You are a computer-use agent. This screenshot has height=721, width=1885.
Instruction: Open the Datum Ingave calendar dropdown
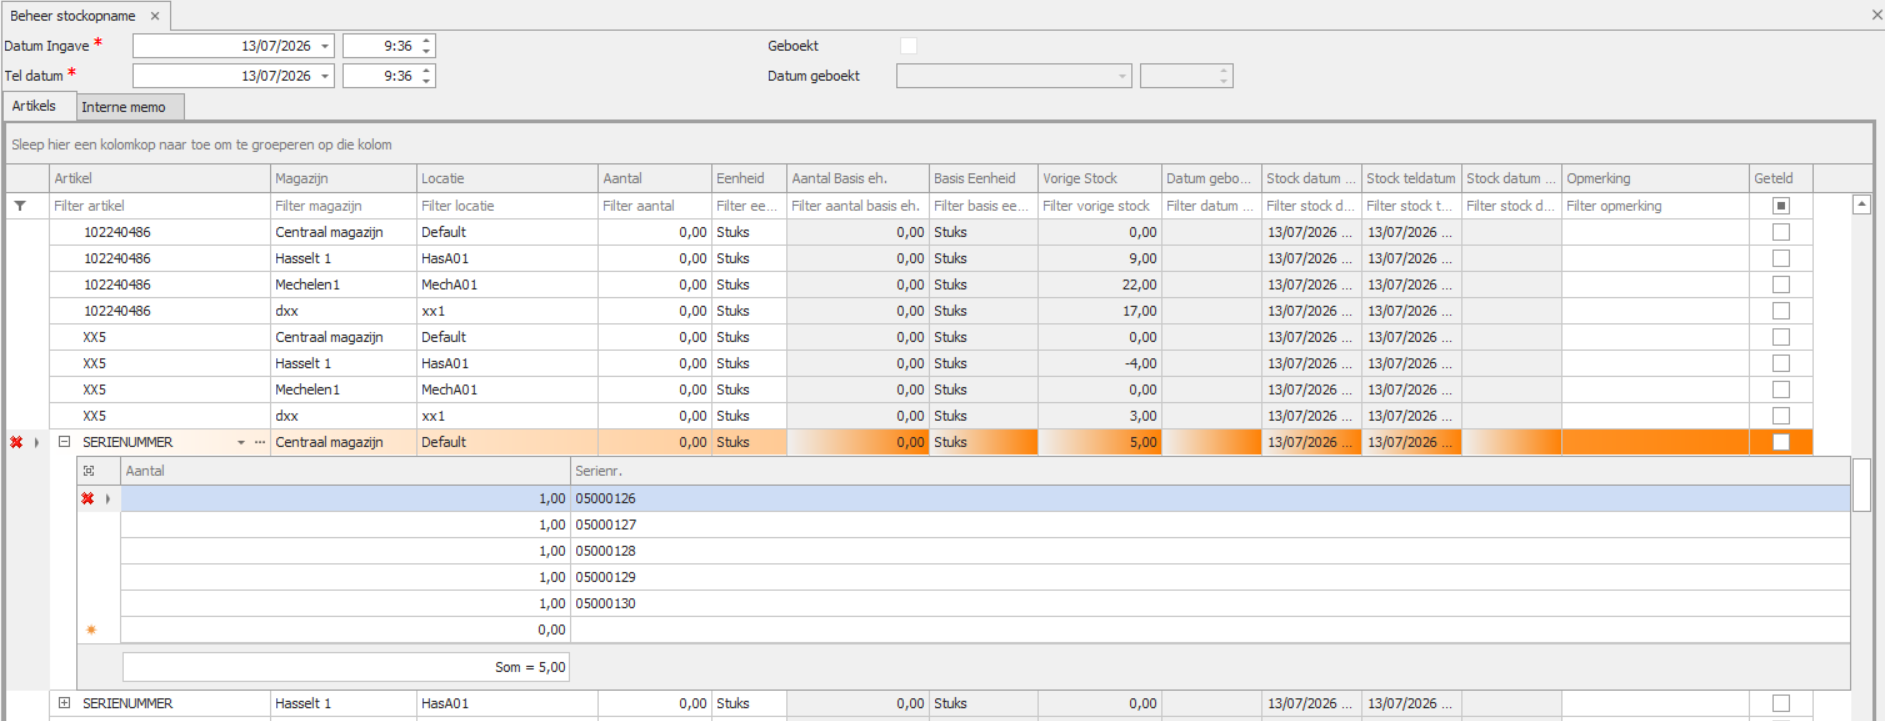(325, 46)
